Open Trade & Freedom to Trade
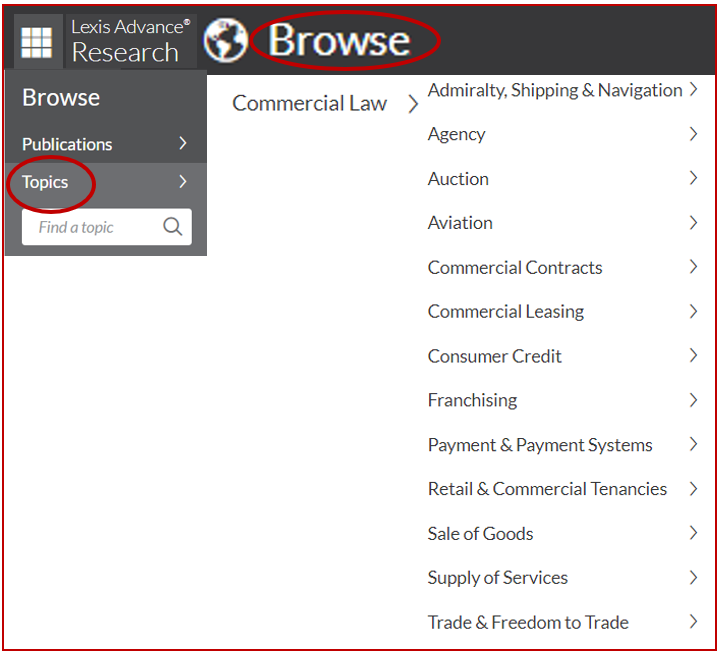The height and width of the screenshot is (657, 720). (x=528, y=622)
